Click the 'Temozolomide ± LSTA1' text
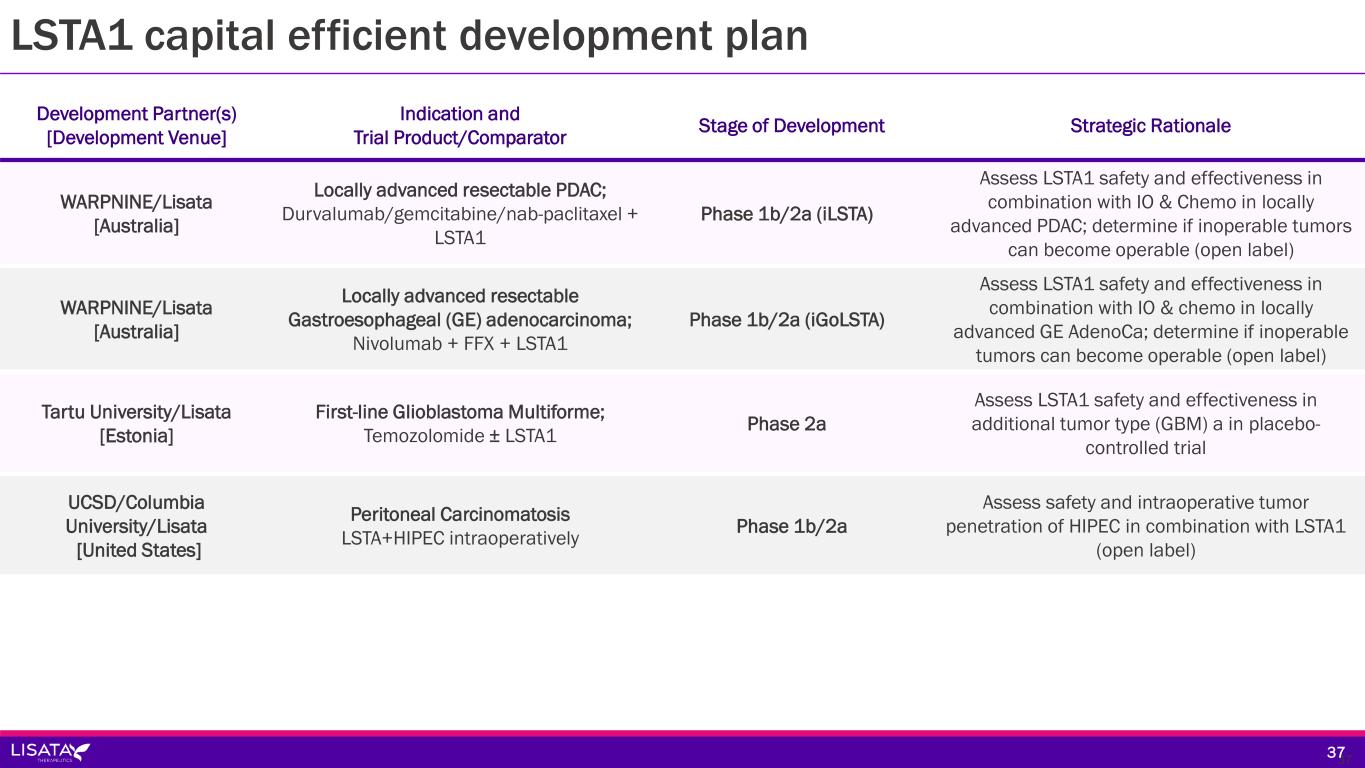1365x768 pixels. coord(460,436)
